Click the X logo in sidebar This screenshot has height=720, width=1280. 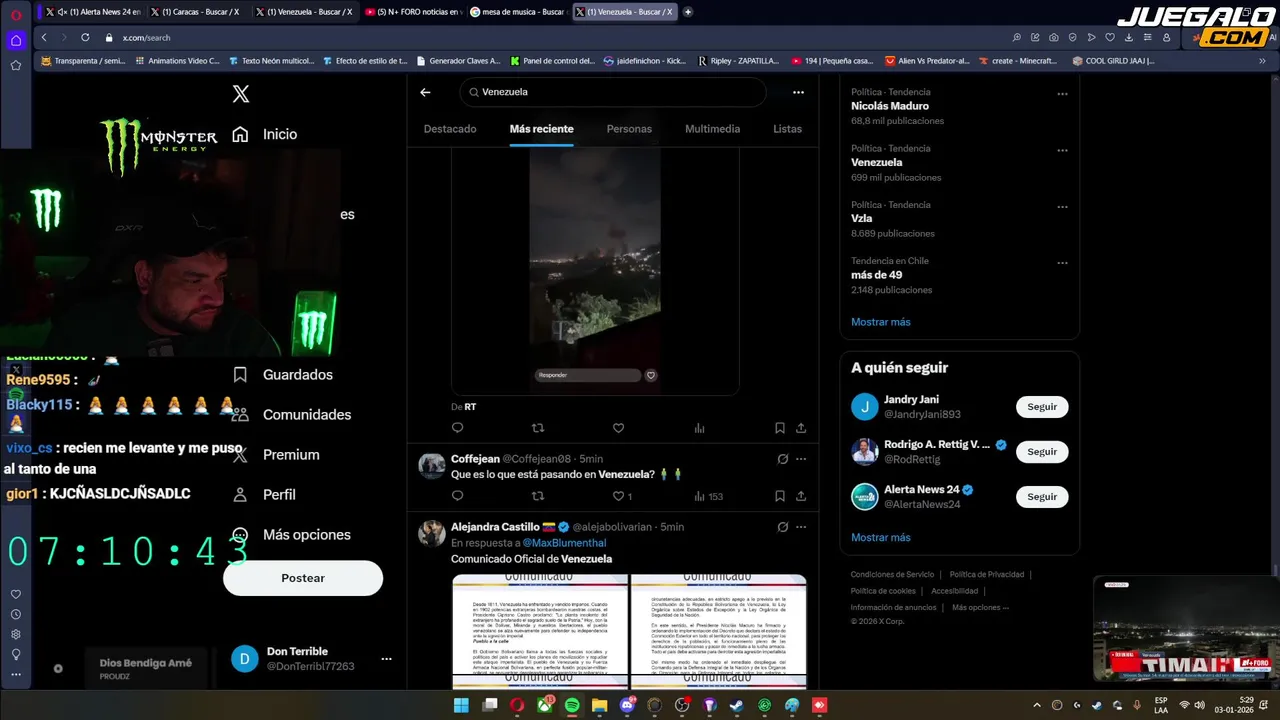tap(240, 94)
